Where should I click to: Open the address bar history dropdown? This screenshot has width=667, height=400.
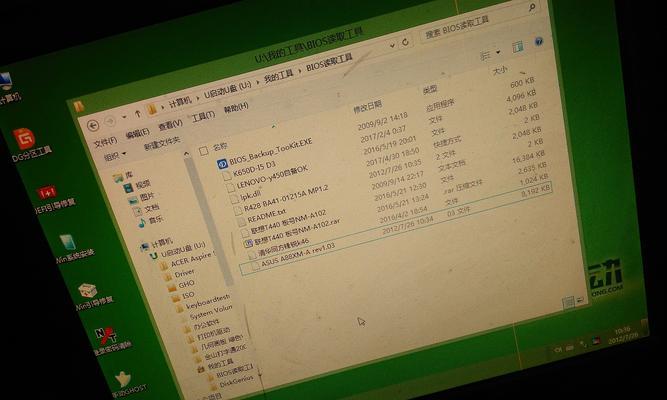point(392,45)
